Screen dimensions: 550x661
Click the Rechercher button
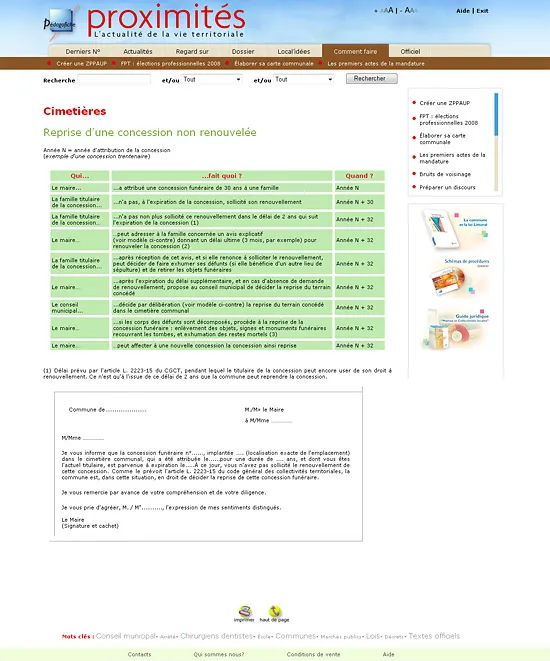[371, 78]
